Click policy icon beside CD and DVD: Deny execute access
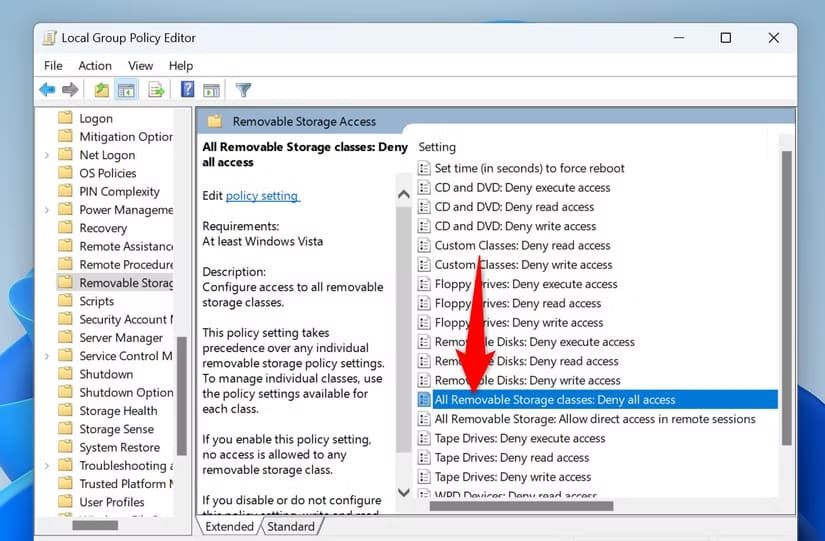The width and height of the screenshot is (825, 541). pyautogui.click(x=424, y=188)
